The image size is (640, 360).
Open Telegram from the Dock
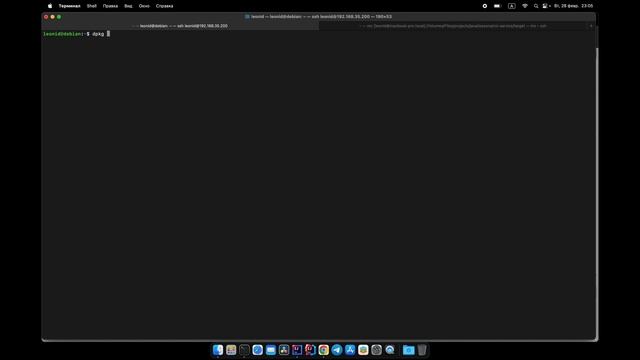point(337,350)
